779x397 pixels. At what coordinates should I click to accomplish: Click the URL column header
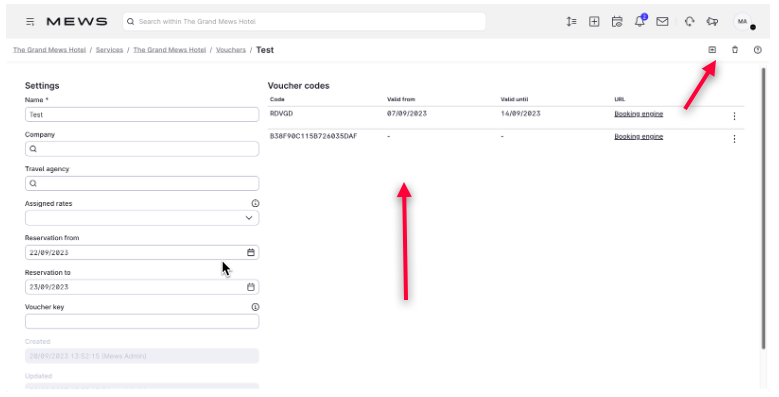tap(620, 99)
